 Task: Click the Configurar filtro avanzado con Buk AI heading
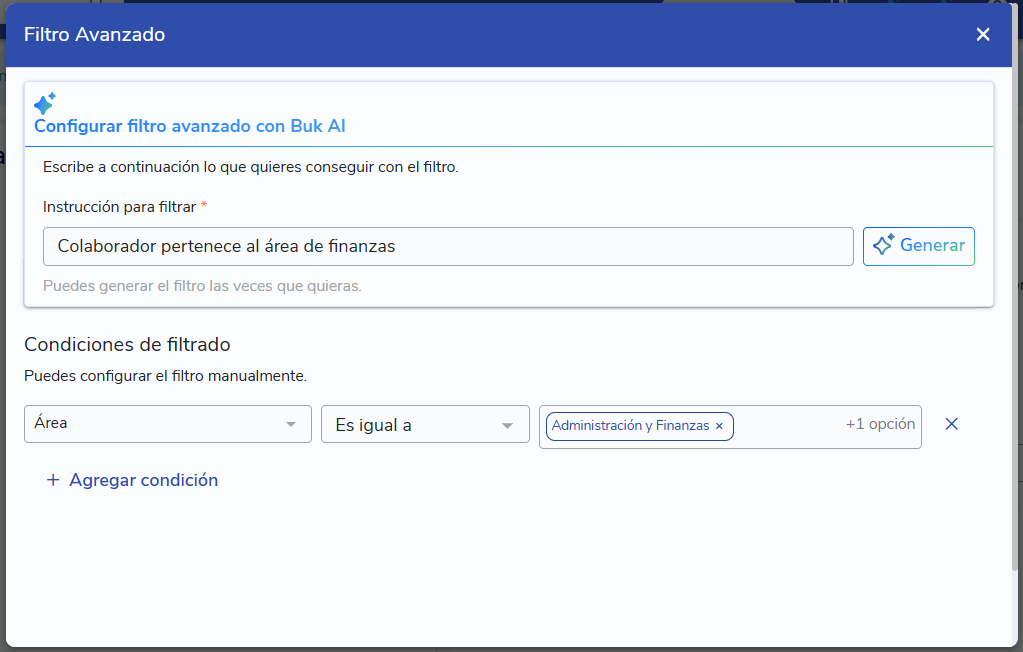click(x=190, y=126)
